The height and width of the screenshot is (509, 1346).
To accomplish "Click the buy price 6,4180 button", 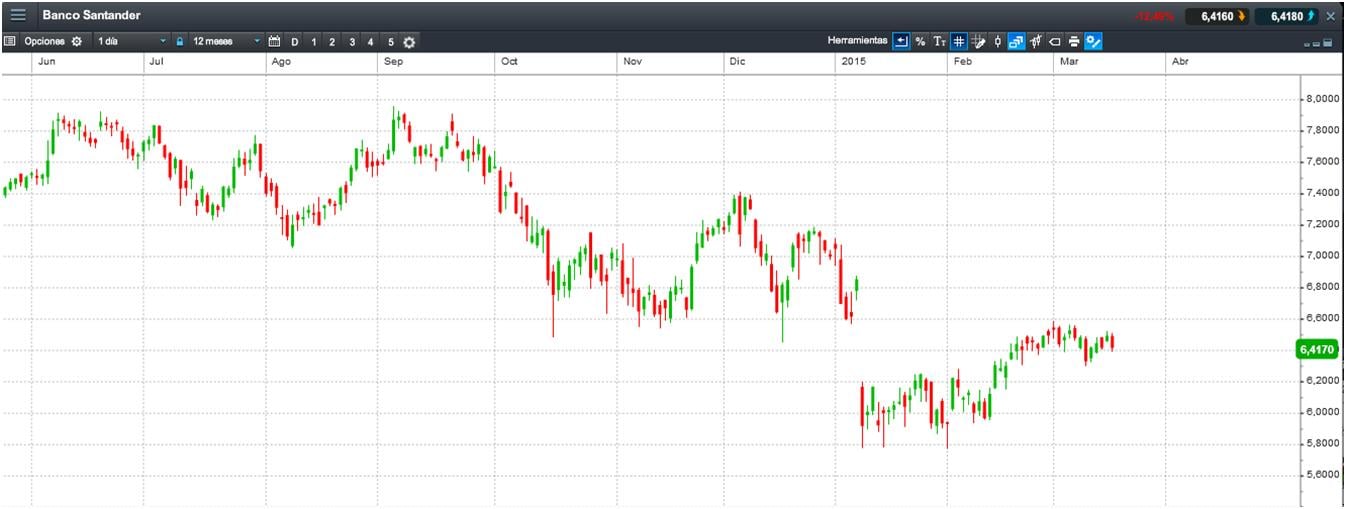I will tap(1287, 16).
